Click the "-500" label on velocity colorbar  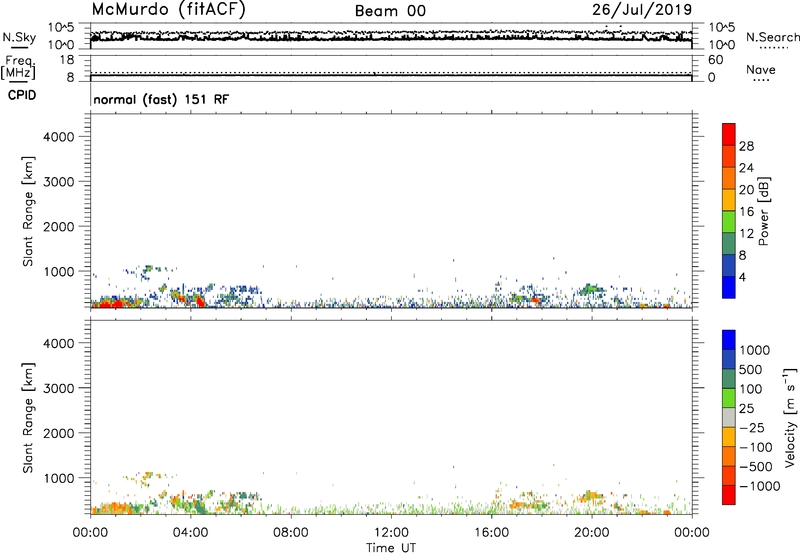click(756, 467)
